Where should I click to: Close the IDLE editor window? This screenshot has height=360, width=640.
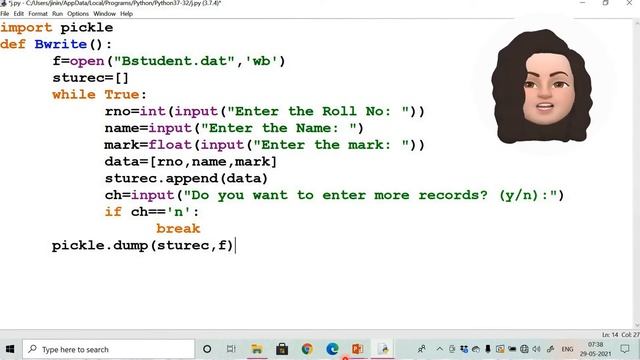point(629,3)
